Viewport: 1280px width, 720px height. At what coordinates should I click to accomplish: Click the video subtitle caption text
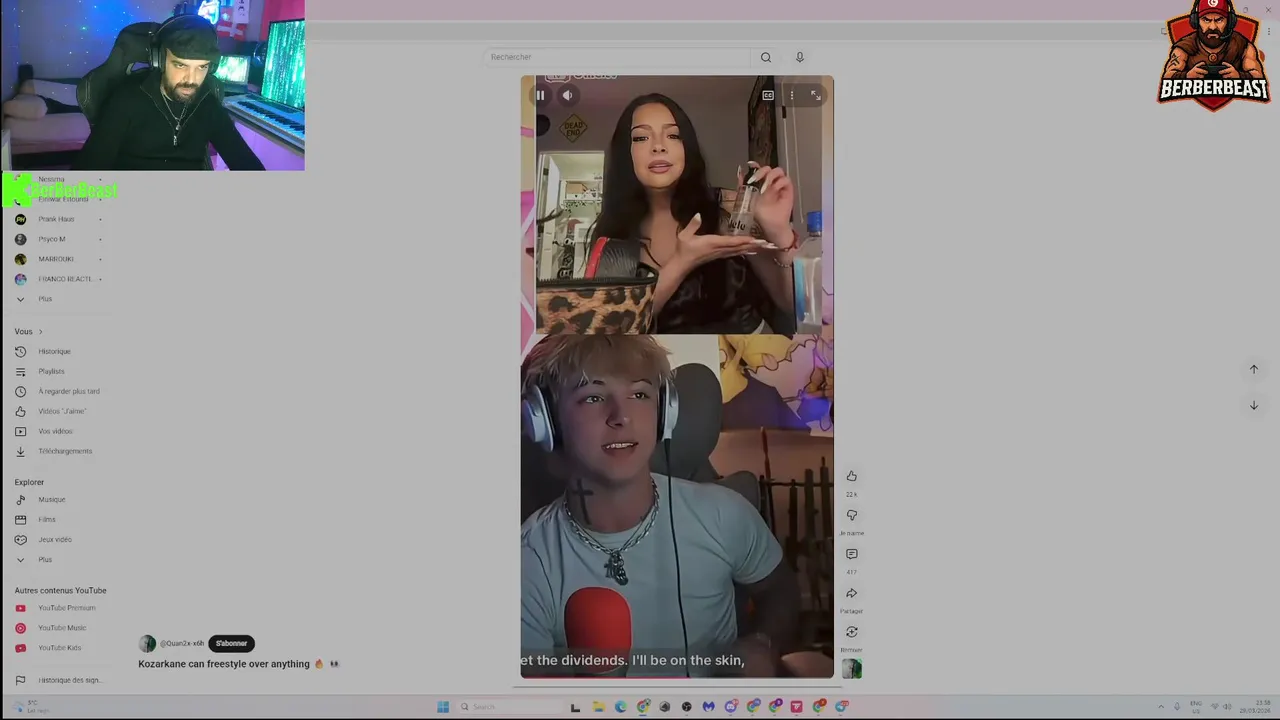point(632,660)
